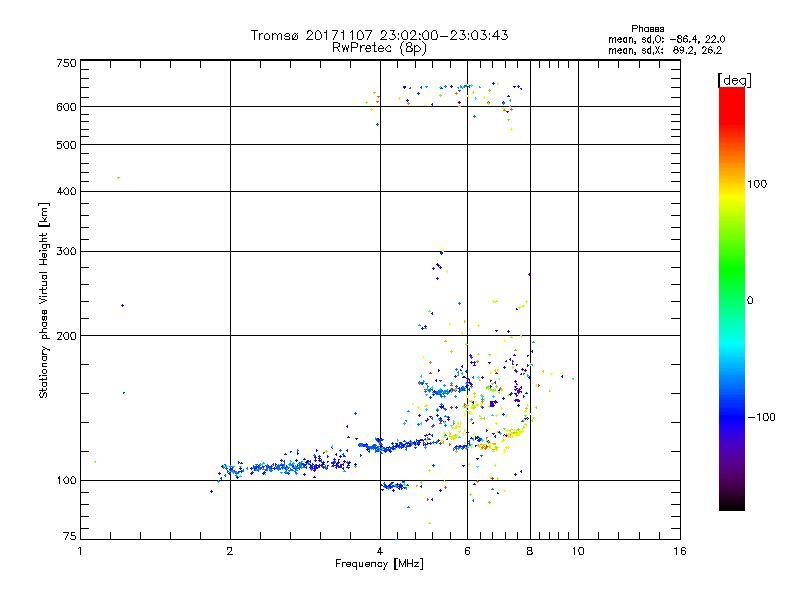The height and width of the screenshot is (600, 800).
Task: Click the plot title "Tromsø 20171107 23:02:00-23:03:43"
Action: (x=379, y=35)
